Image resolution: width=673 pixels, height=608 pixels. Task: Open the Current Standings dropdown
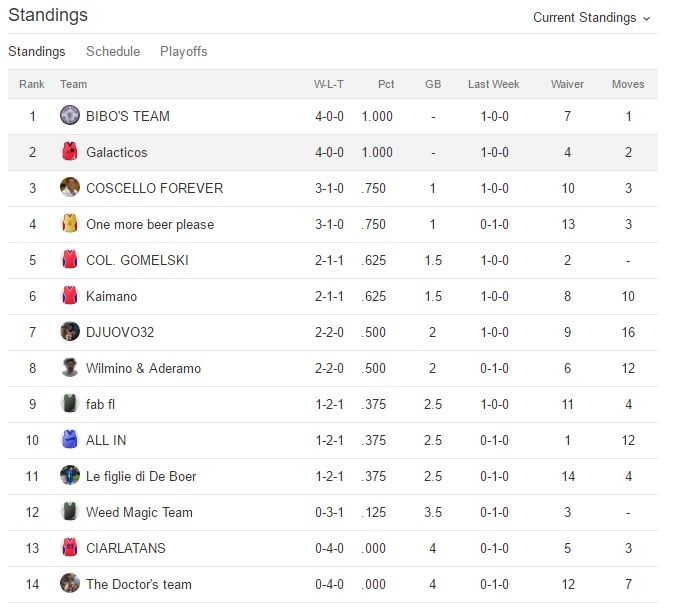[x=591, y=18]
